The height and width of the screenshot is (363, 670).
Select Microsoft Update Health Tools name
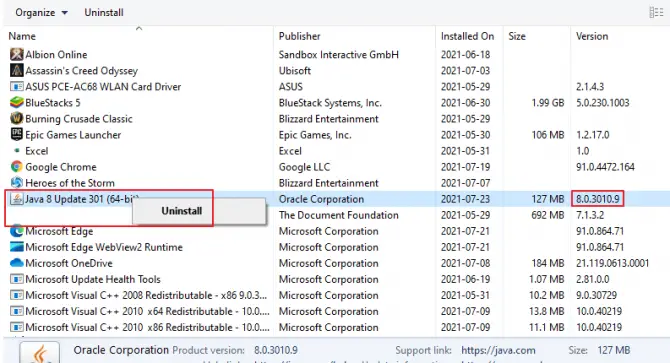click(93, 279)
